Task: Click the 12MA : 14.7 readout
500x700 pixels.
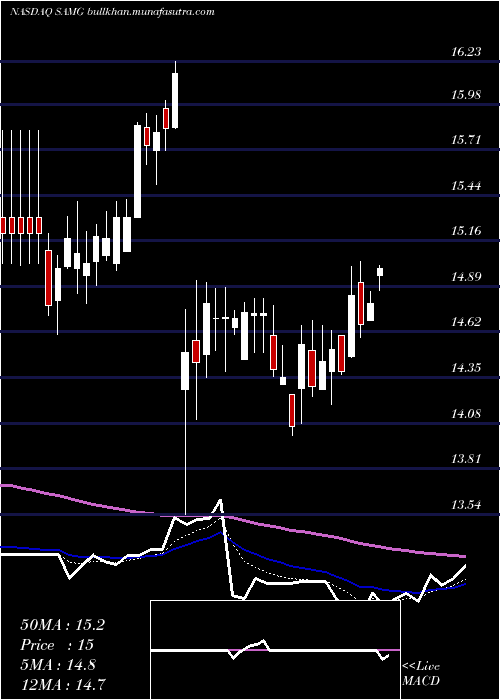Action: [x=63, y=684]
